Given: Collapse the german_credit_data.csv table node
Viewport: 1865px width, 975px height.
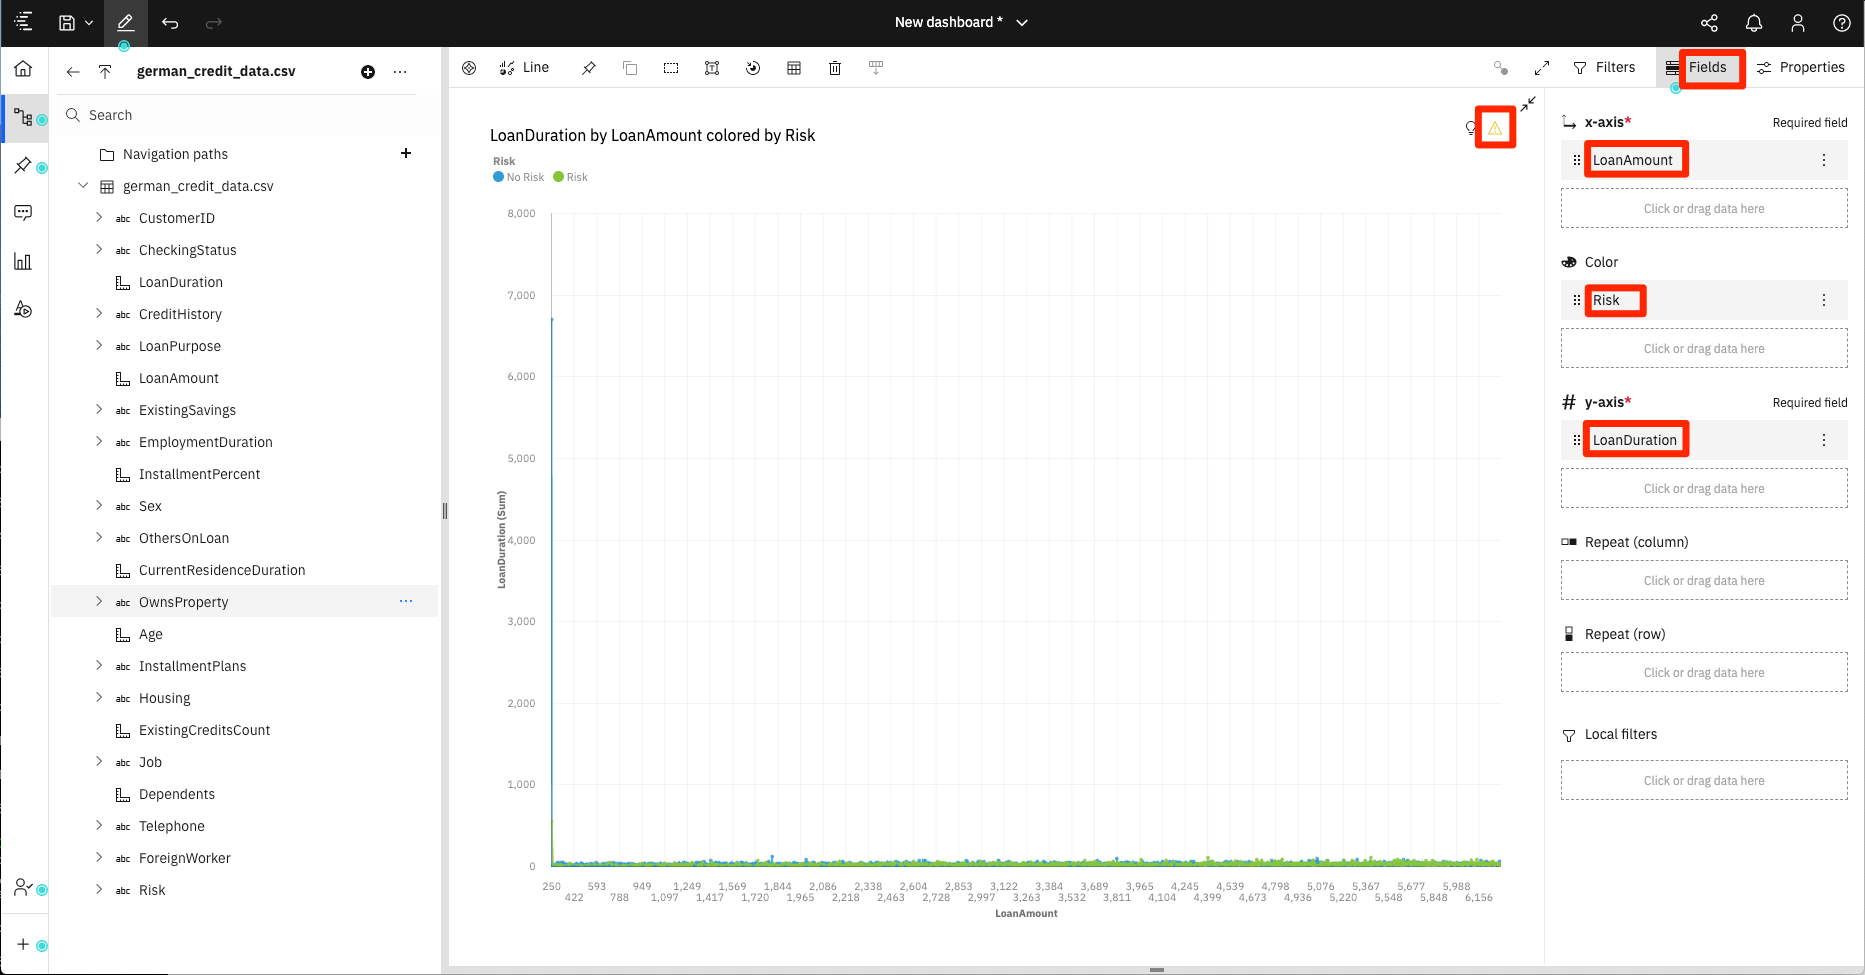Looking at the screenshot, I should coord(83,185).
